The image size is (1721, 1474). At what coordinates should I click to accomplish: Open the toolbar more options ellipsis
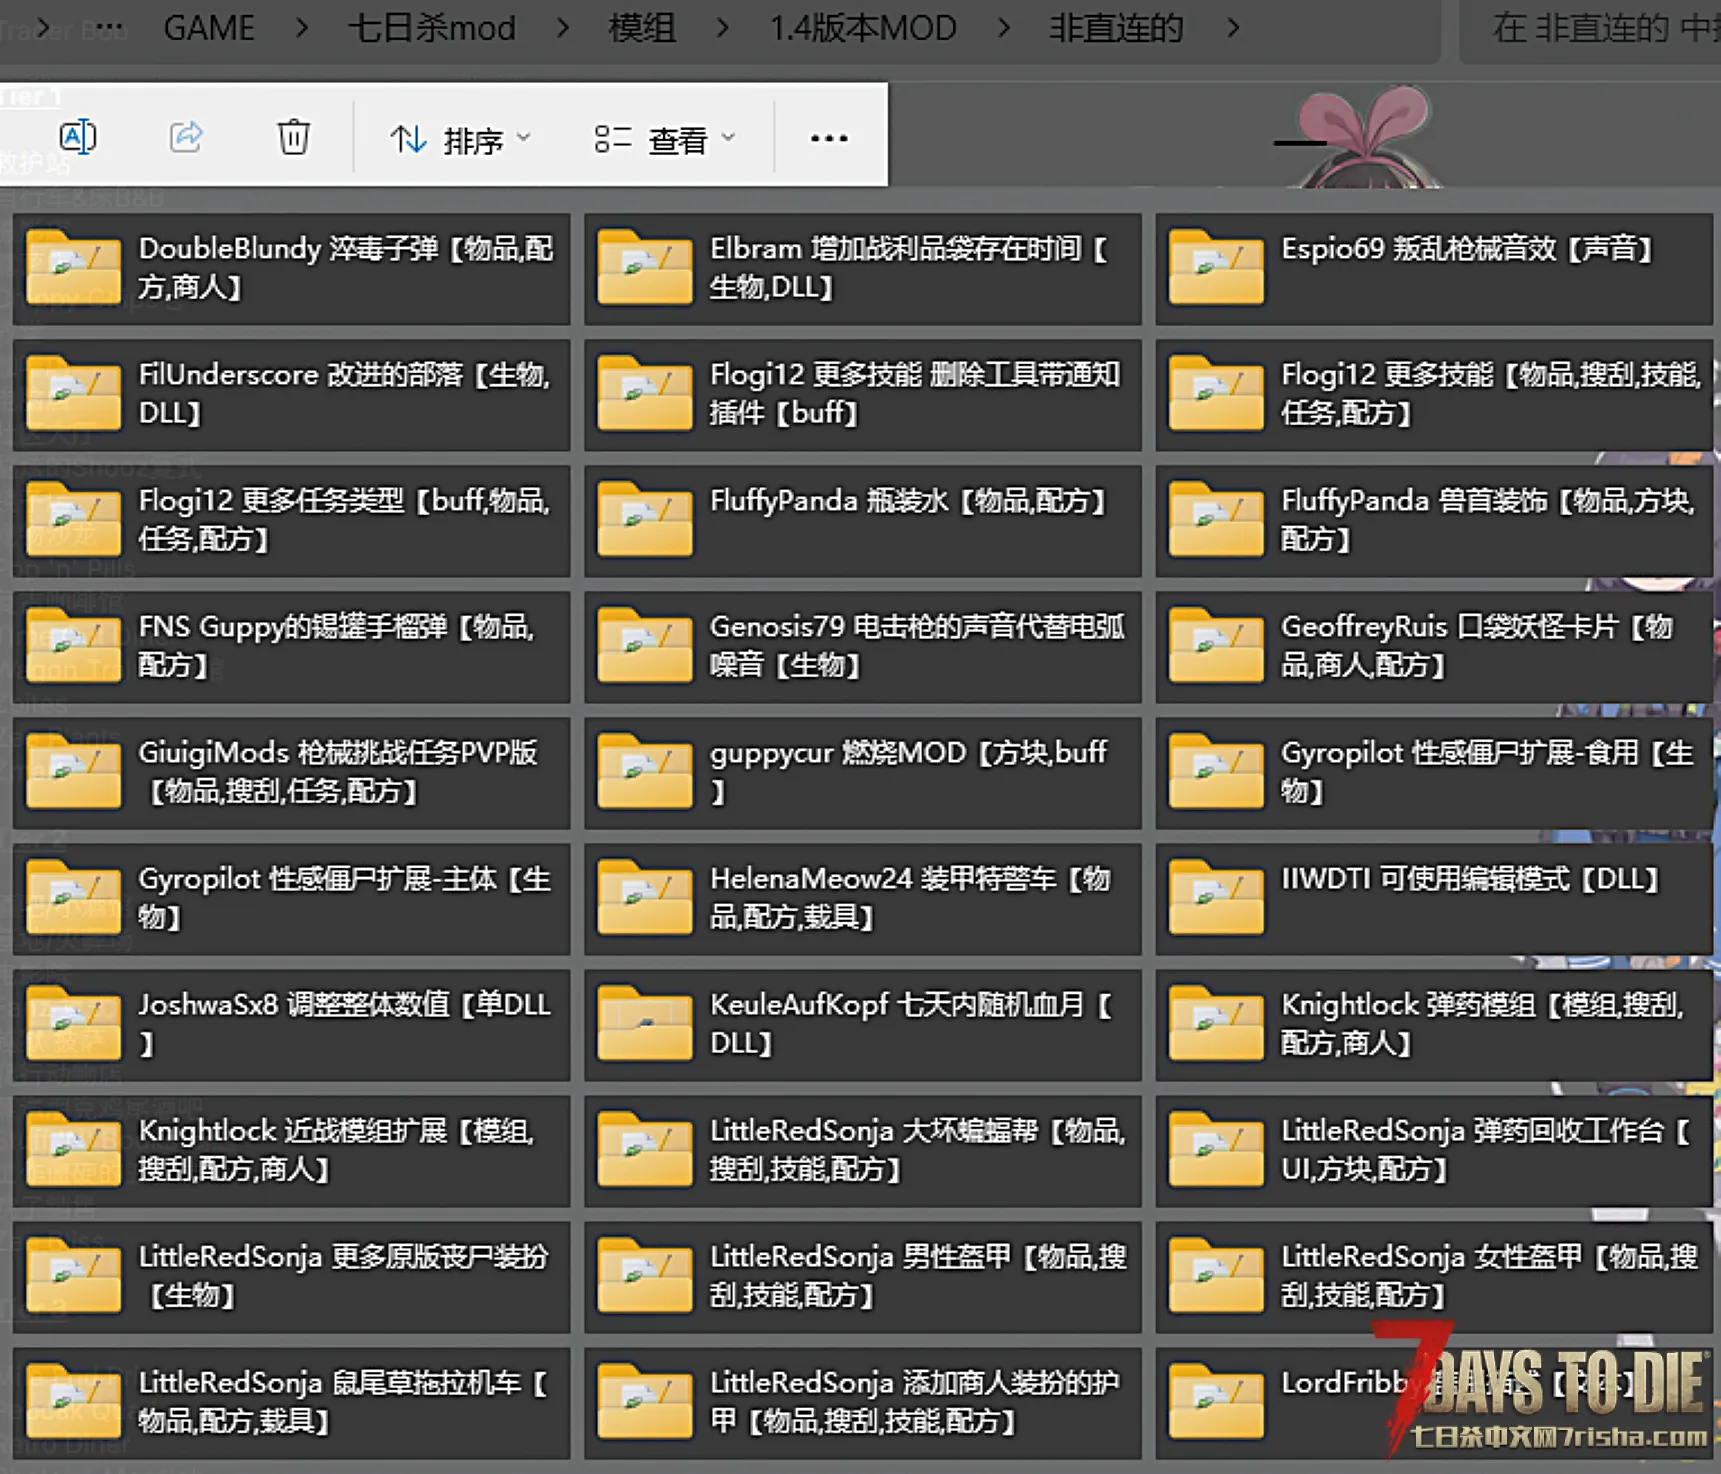[x=829, y=138]
